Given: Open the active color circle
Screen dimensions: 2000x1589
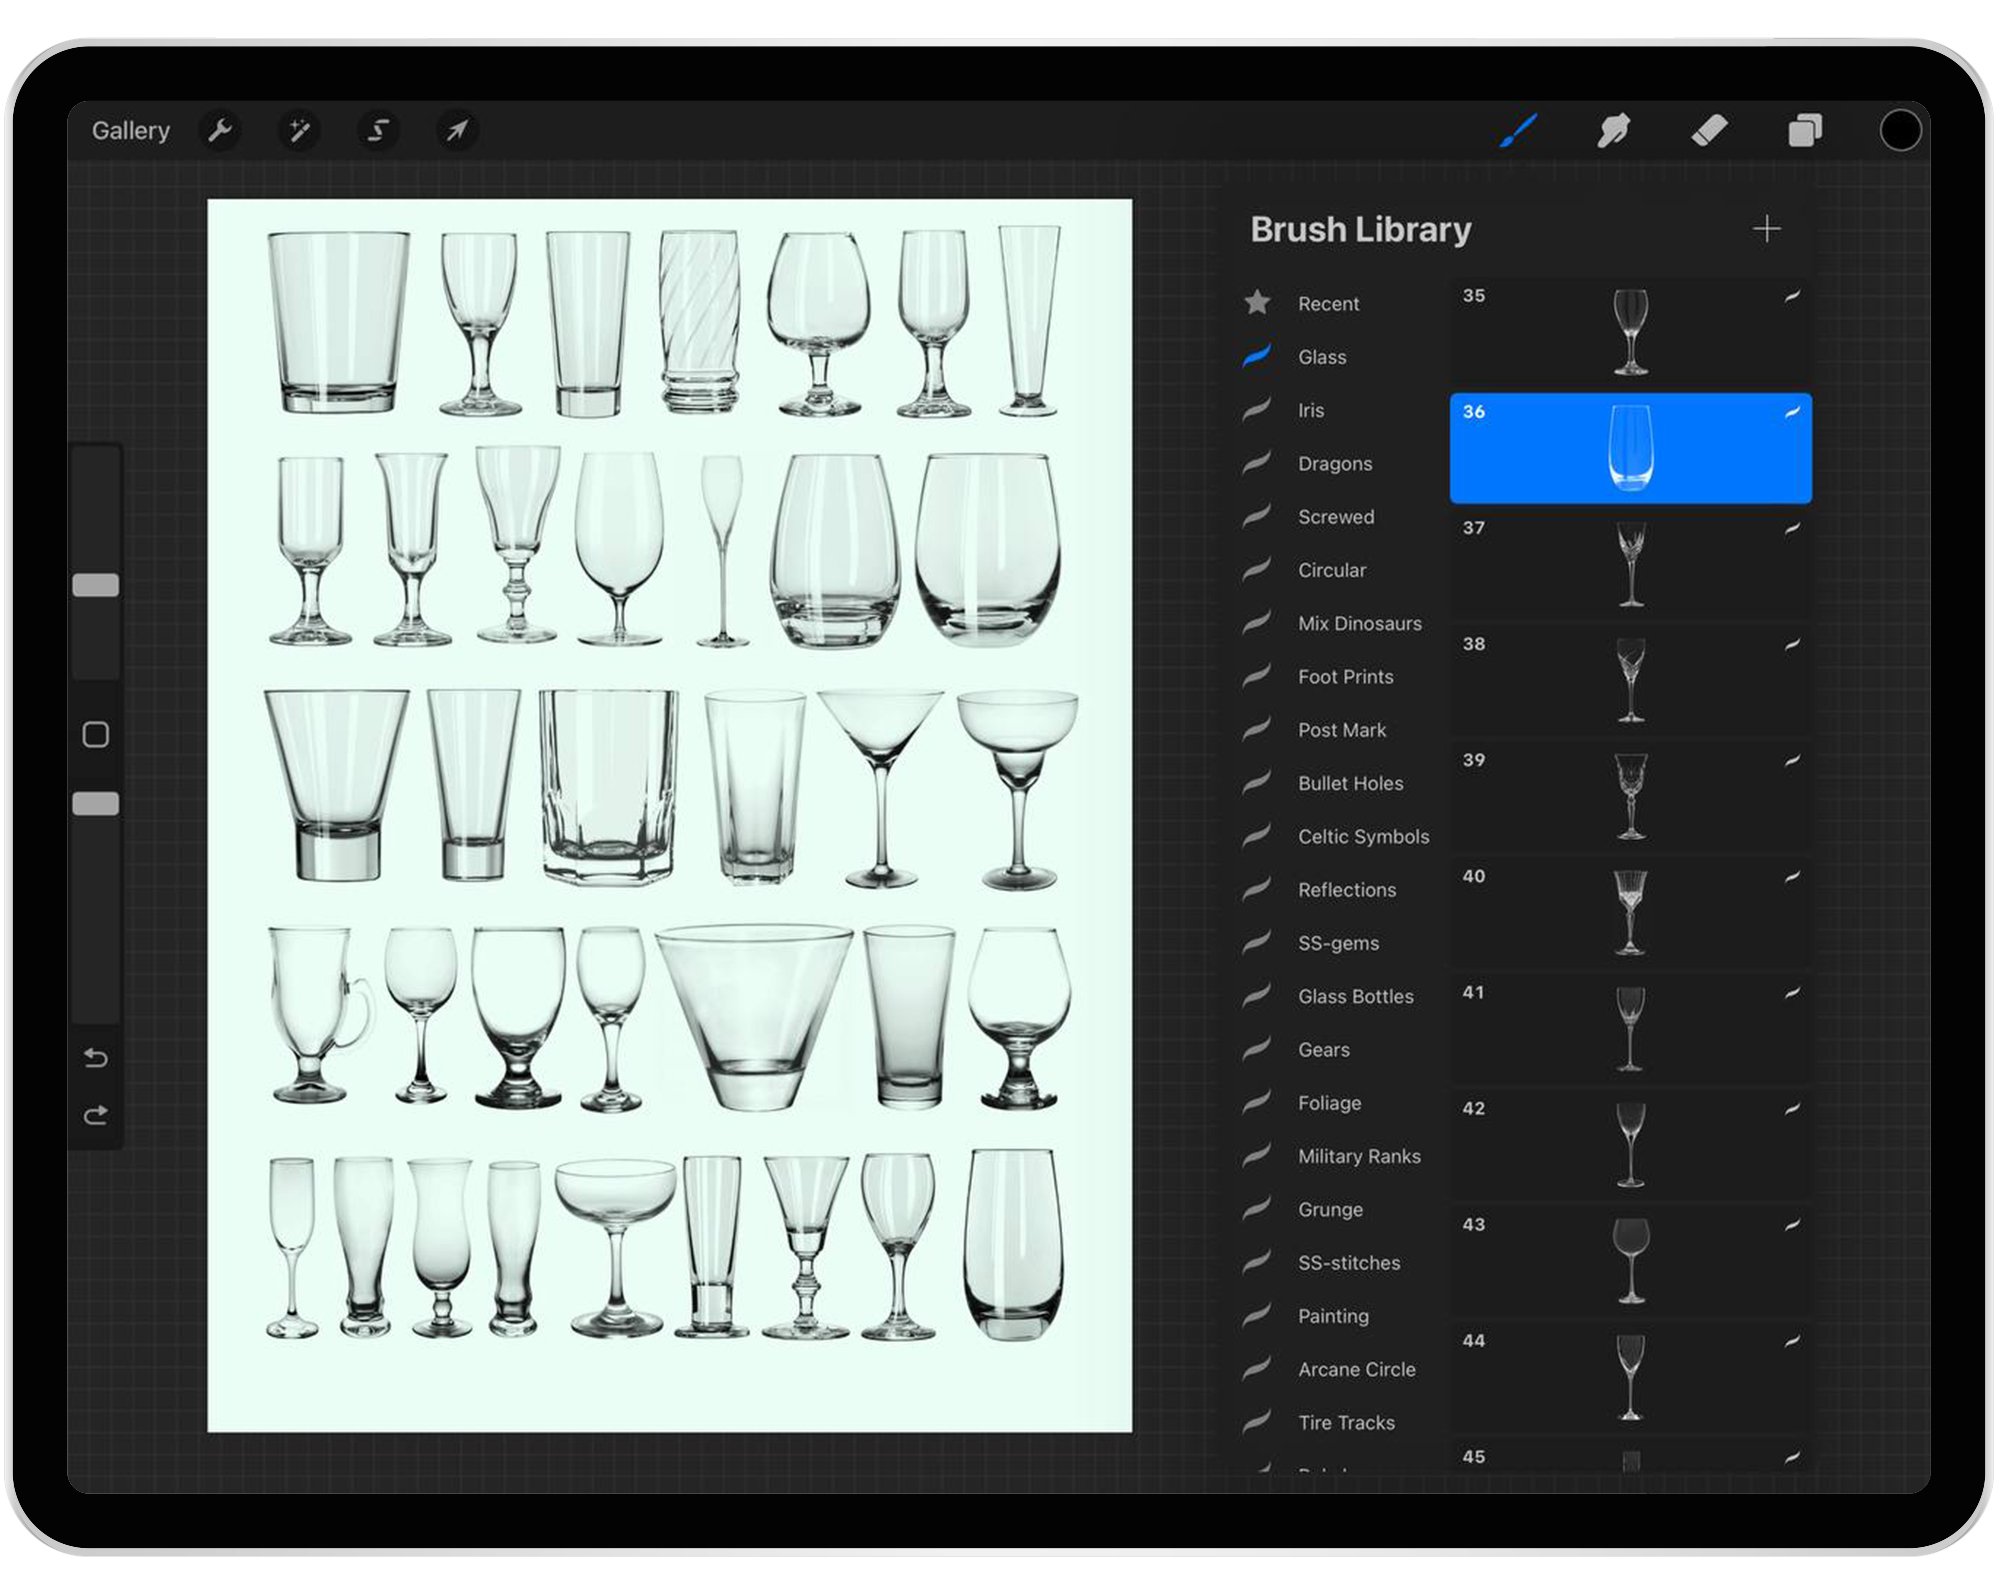Looking at the screenshot, I should click(x=1901, y=130).
